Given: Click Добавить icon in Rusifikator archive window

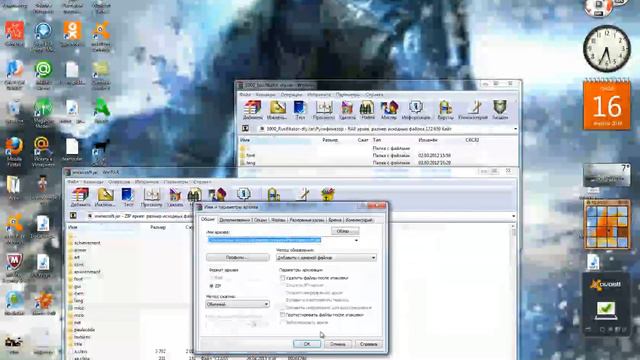Looking at the screenshot, I should (x=253, y=110).
